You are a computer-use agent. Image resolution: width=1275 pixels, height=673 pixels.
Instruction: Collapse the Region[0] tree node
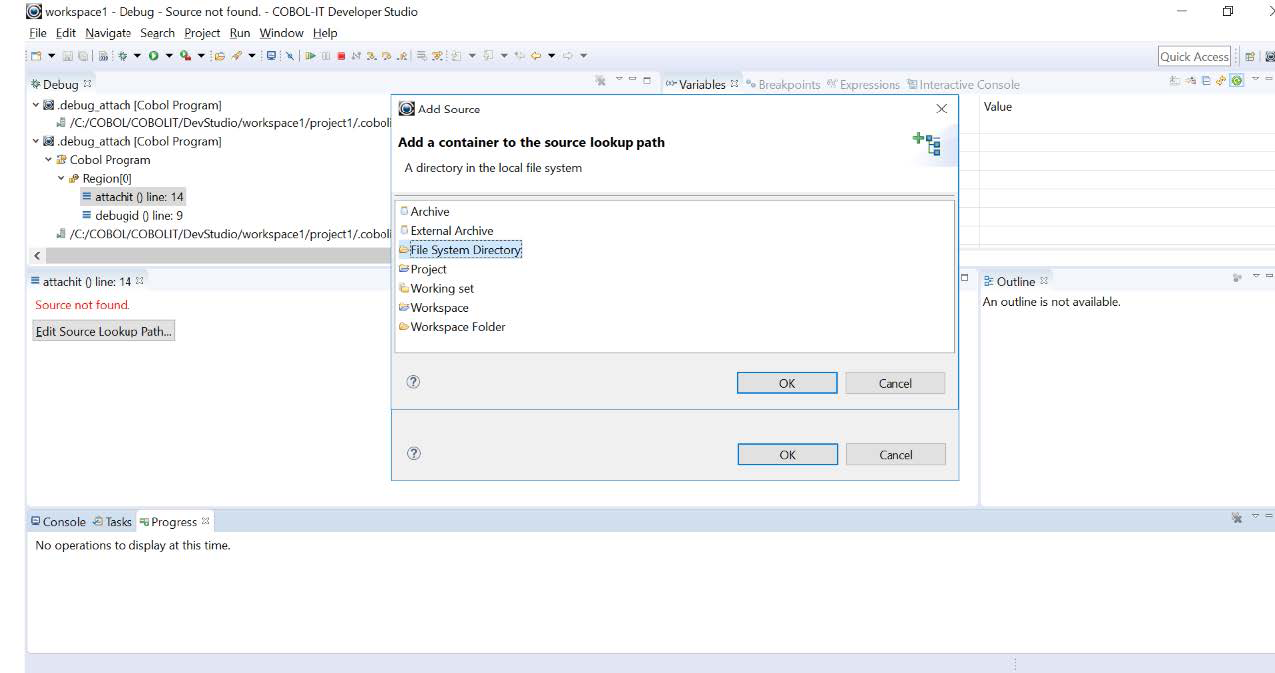point(61,178)
